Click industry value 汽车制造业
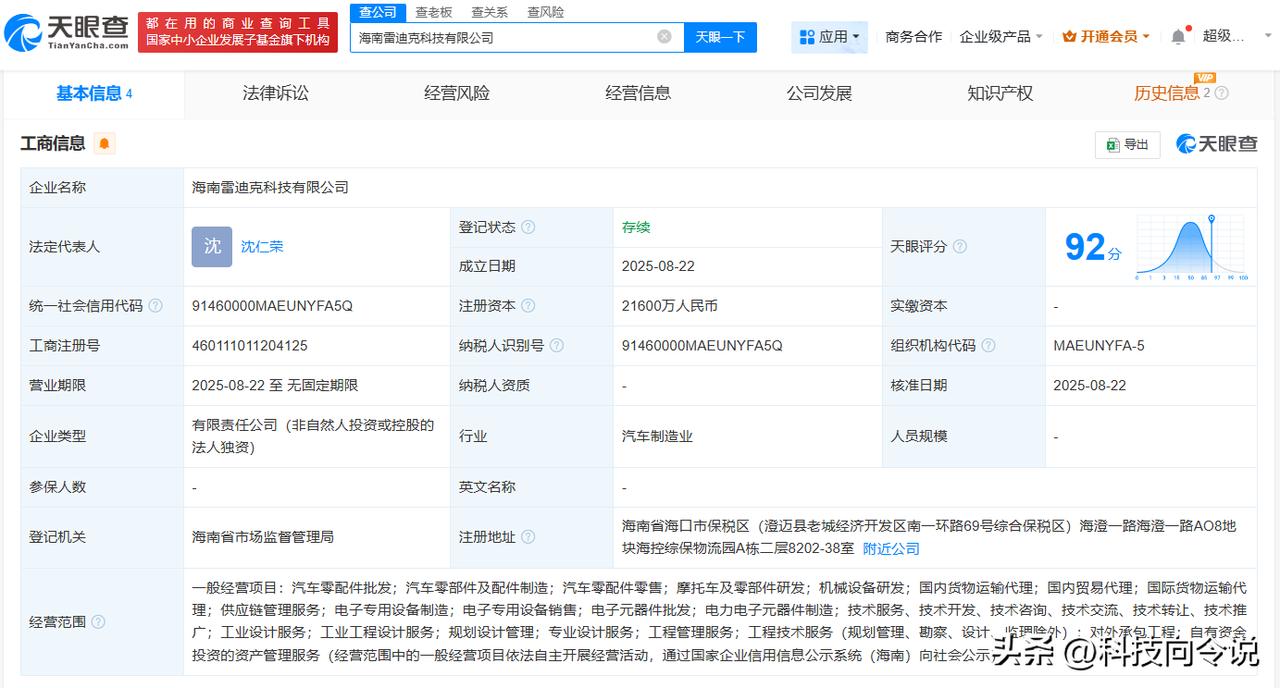 point(657,436)
